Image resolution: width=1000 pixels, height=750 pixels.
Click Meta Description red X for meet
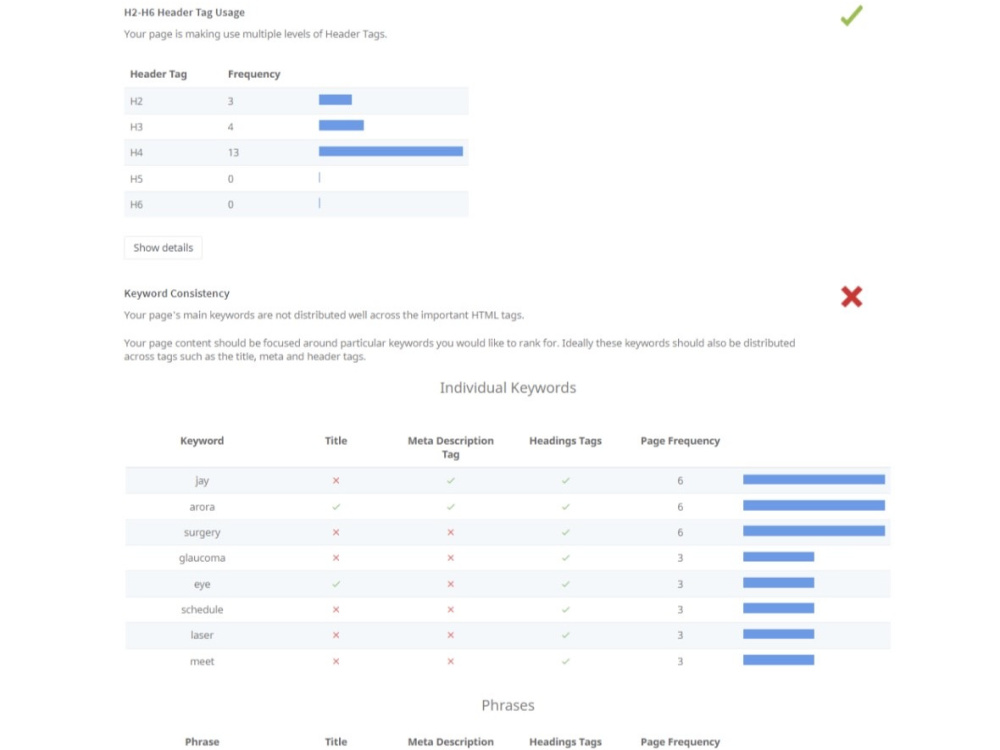[451, 661]
